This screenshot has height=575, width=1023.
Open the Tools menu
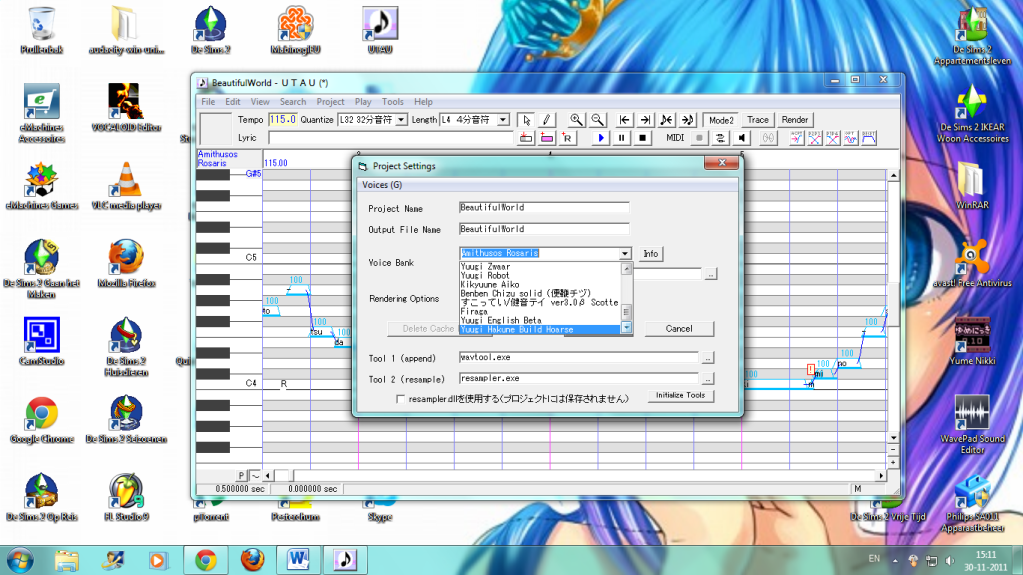(x=393, y=102)
